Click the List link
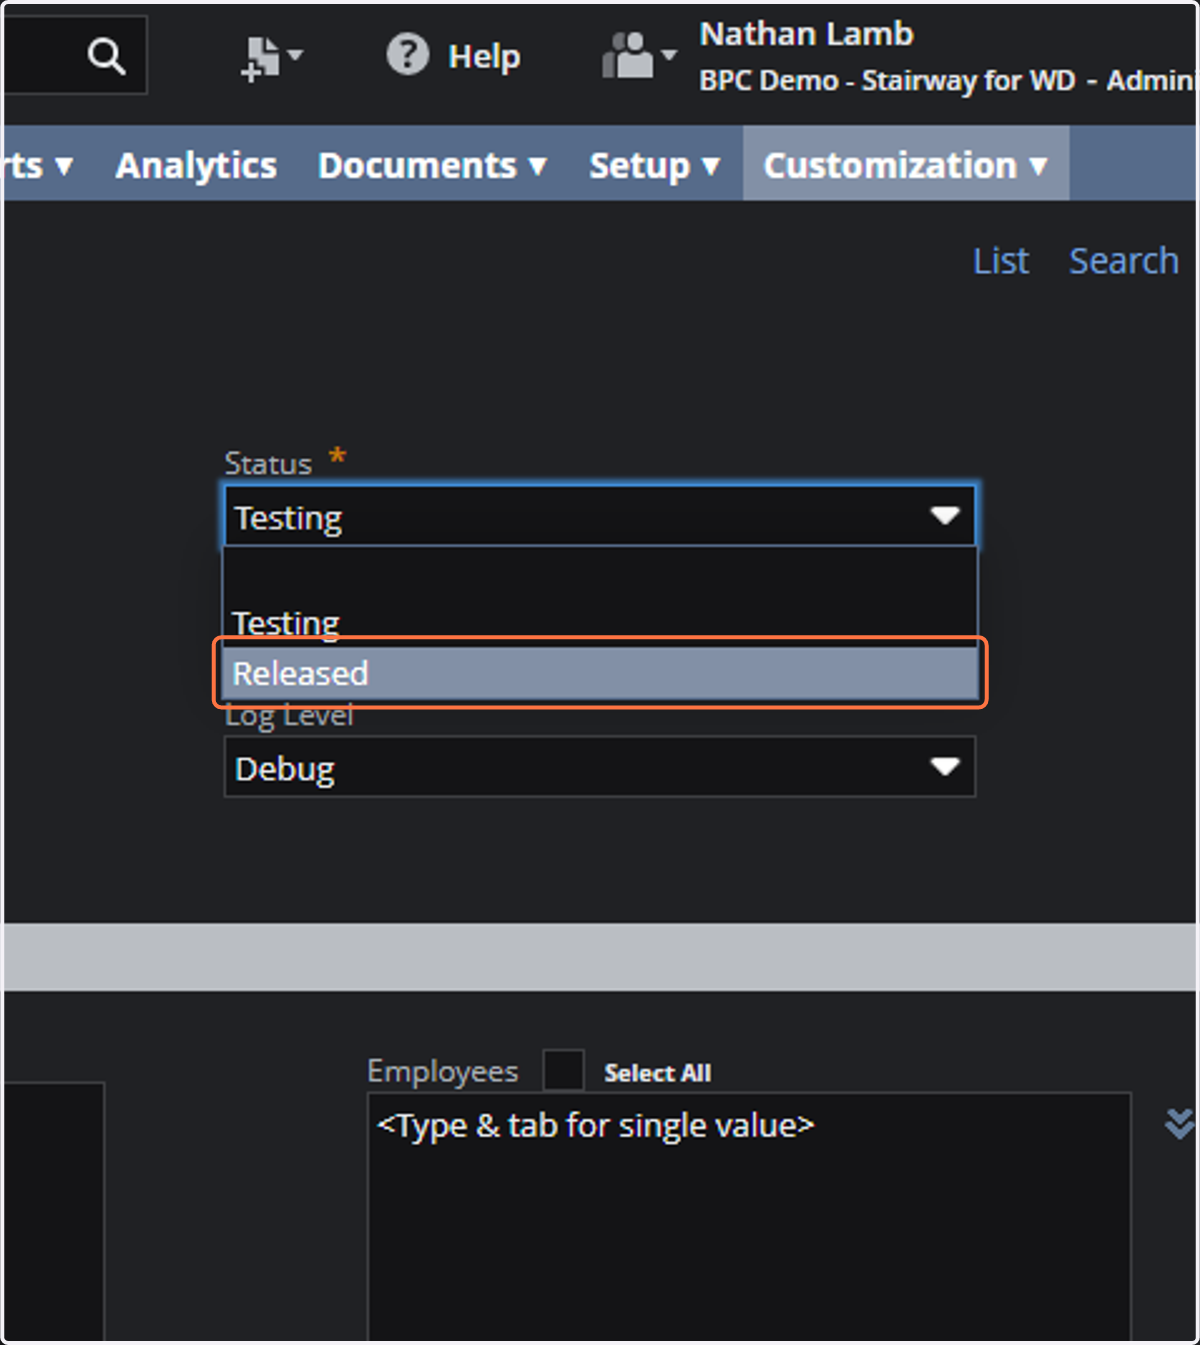Viewport: 1200px width, 1345px height. click(1001, 261)
